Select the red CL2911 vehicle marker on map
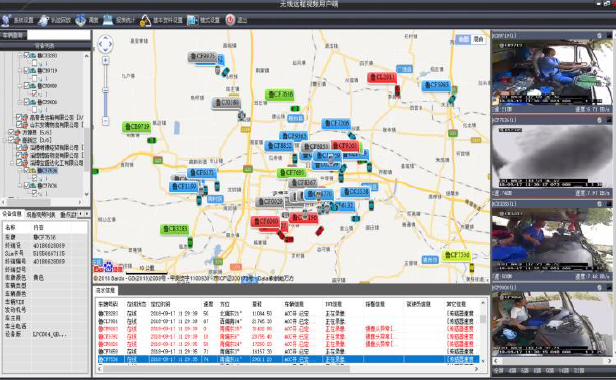Image resolution: width=616 pixels, height=380 pixels. coord(382,77)
